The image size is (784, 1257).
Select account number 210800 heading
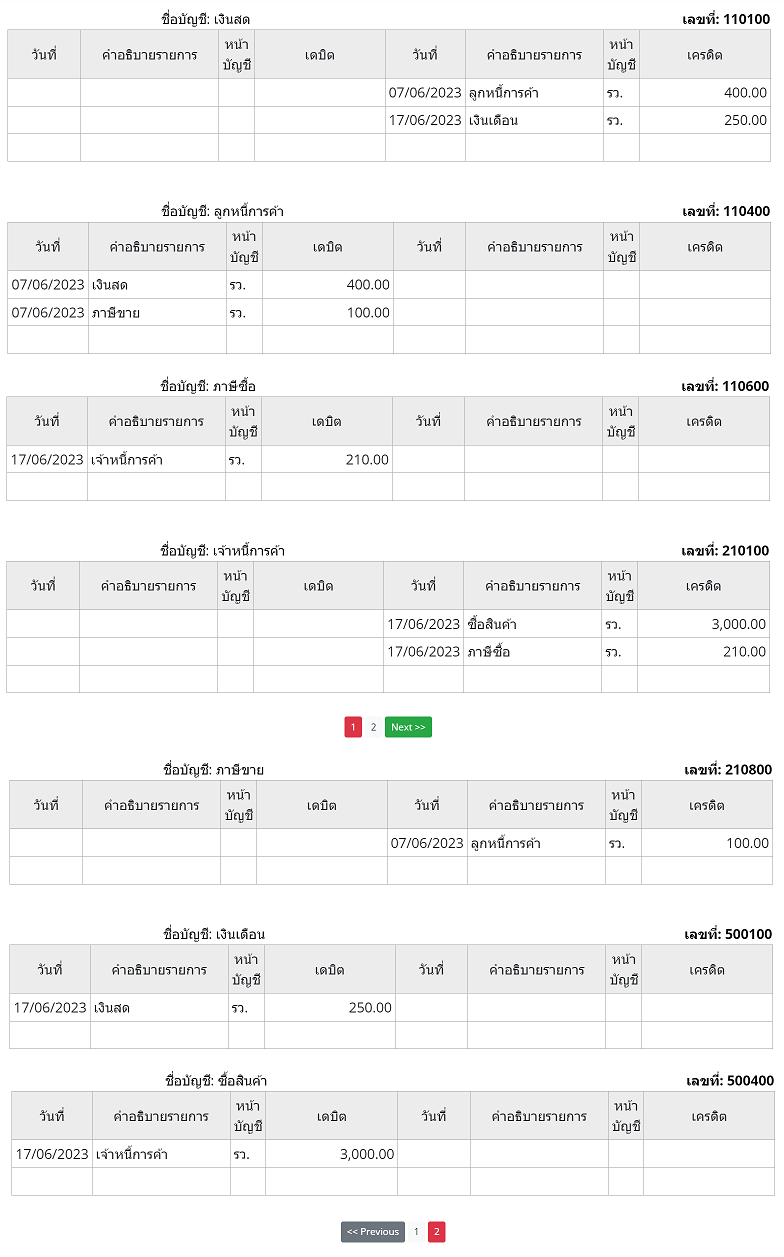pyautogui.click(x=728, y=770)
